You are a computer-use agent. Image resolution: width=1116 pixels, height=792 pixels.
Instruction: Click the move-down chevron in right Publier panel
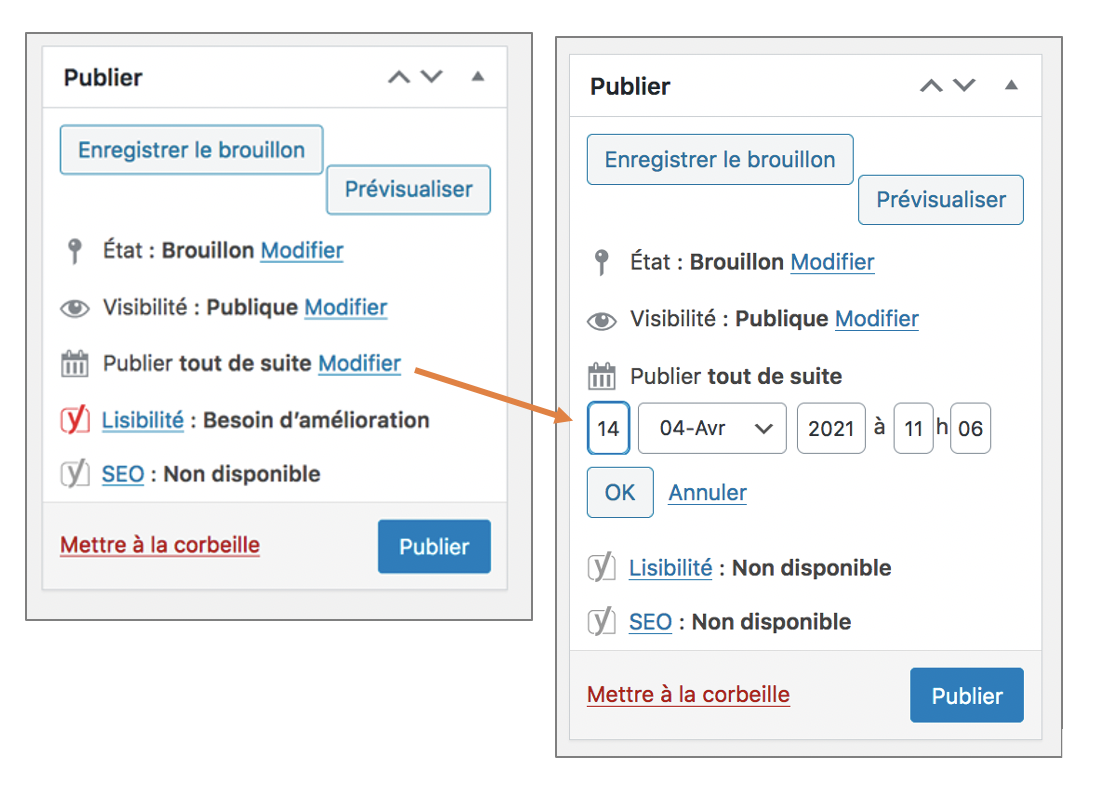coord(964,85)
